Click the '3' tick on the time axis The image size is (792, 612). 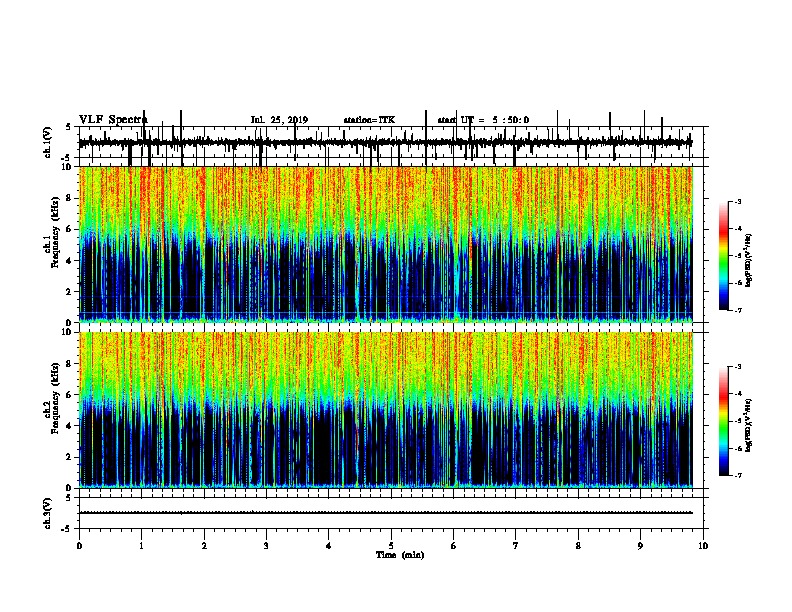click(266, 546)
